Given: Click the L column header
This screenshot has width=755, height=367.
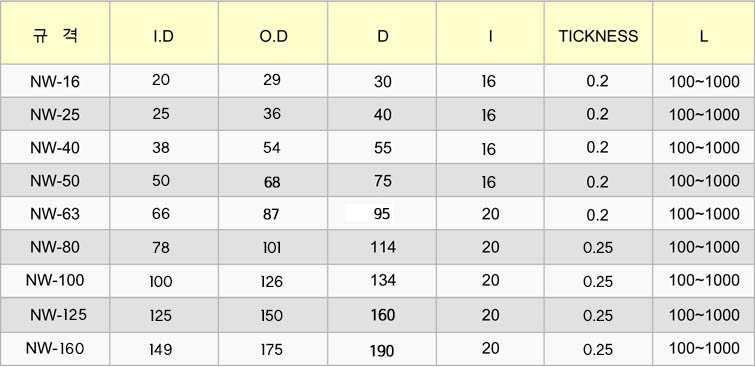Looking at the screenshot, I should pyautogui.click(x=703, y=37).
